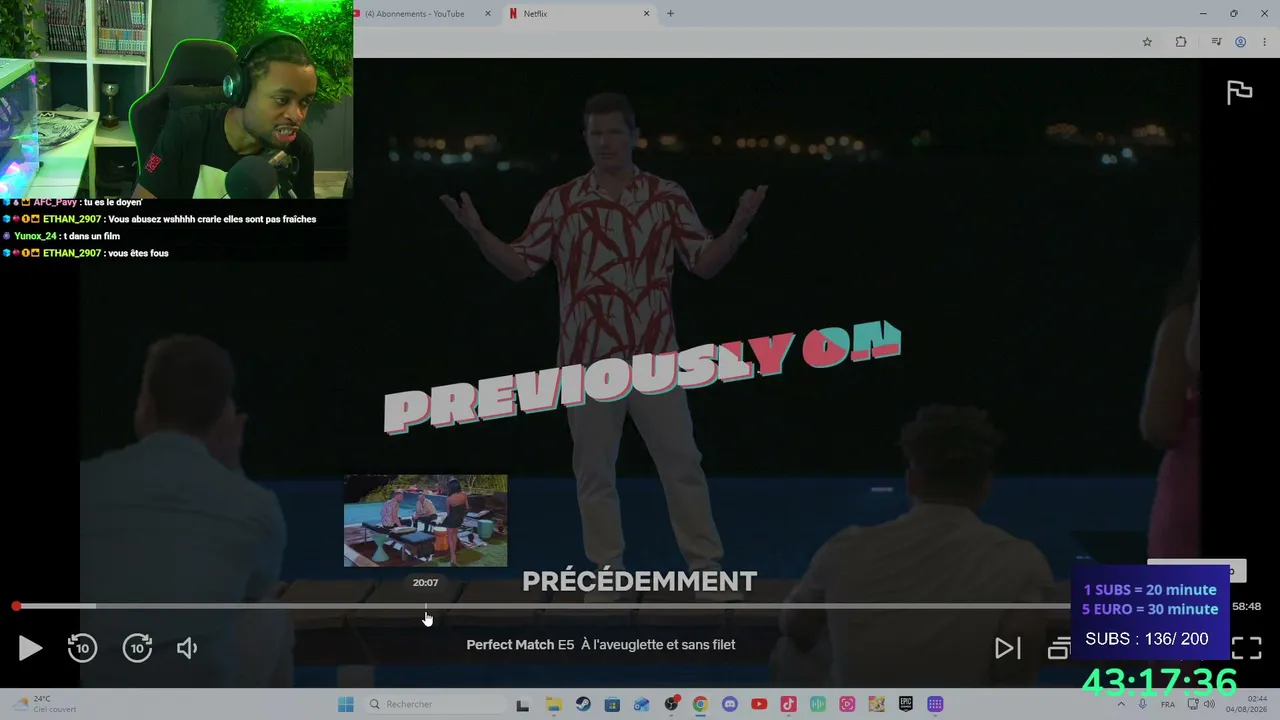Open OBS Studio from the taskbar
The height and width of the screenshot is (720, 1280).
pos(671,704)
